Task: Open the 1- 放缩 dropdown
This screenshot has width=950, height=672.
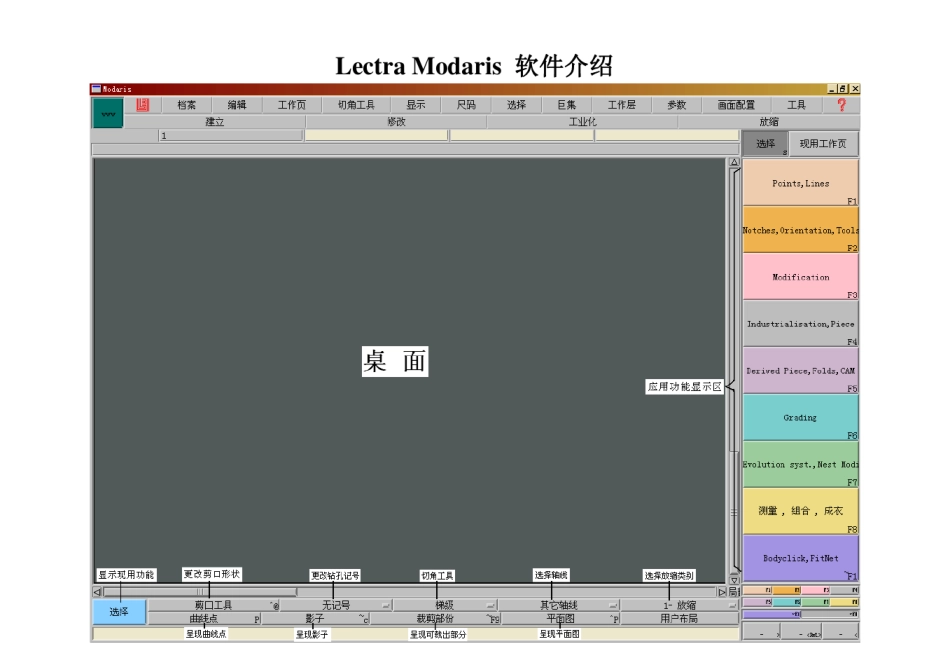Action: coord(679,605)
